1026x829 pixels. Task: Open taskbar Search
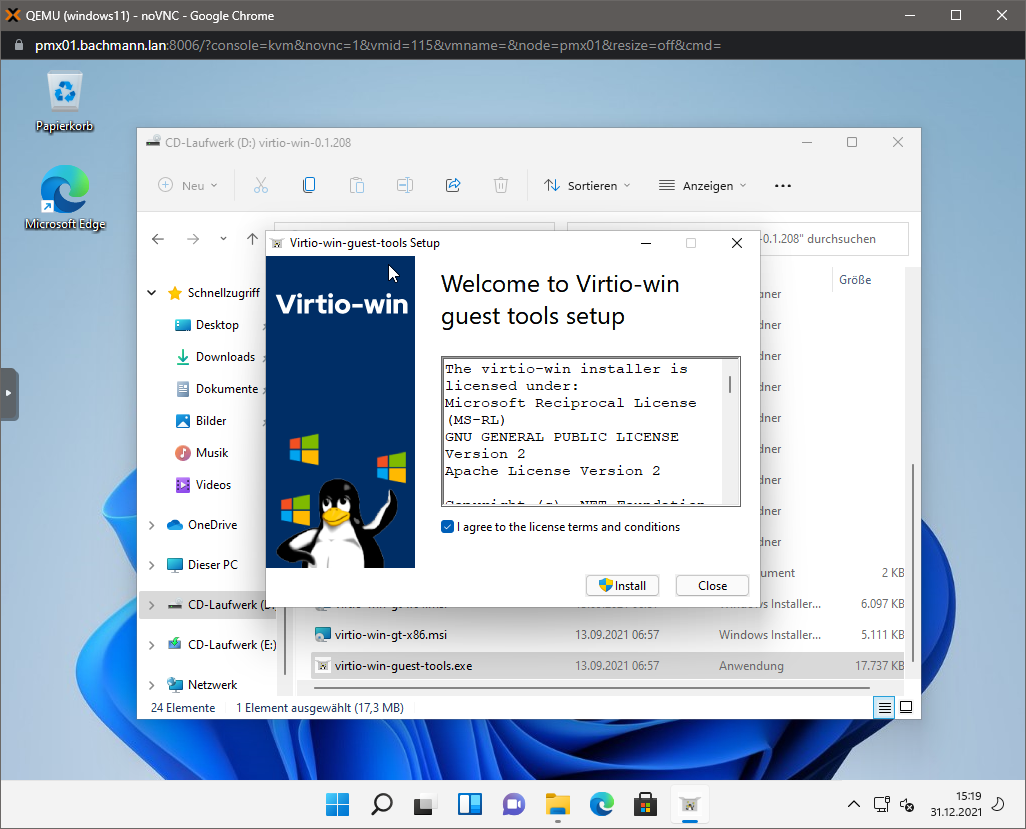382,804
